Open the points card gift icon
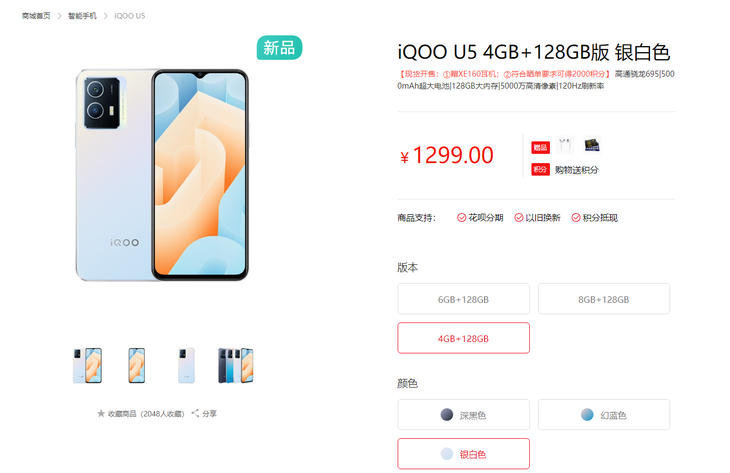The height and width of the screenshot is (473, 730). (592, 146)
